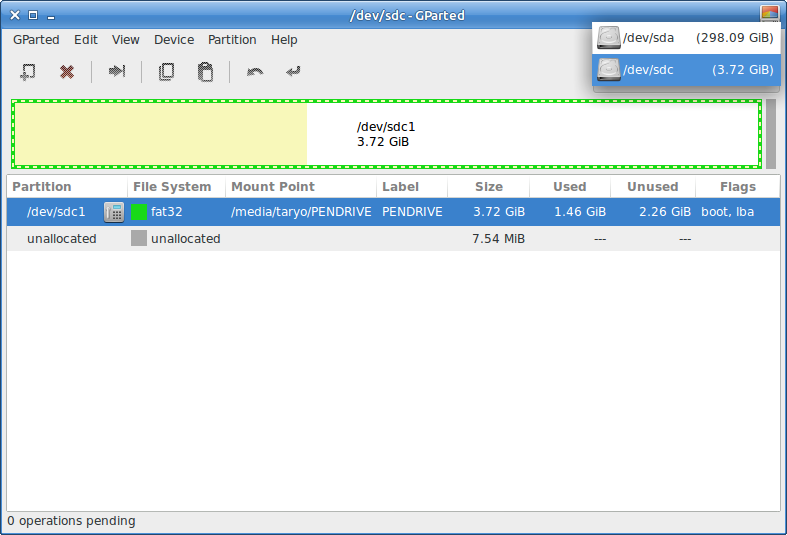
Task: Click the Unused column header
Action: (652, 187)
